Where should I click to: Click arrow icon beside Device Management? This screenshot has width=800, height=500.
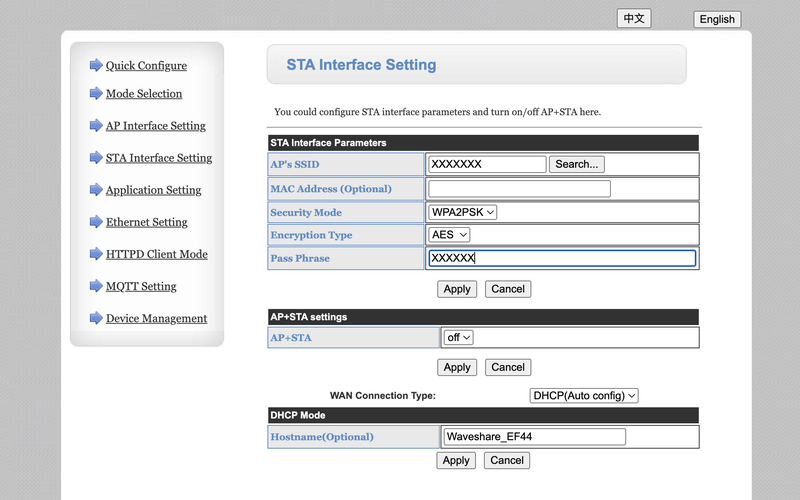point(96,318)
